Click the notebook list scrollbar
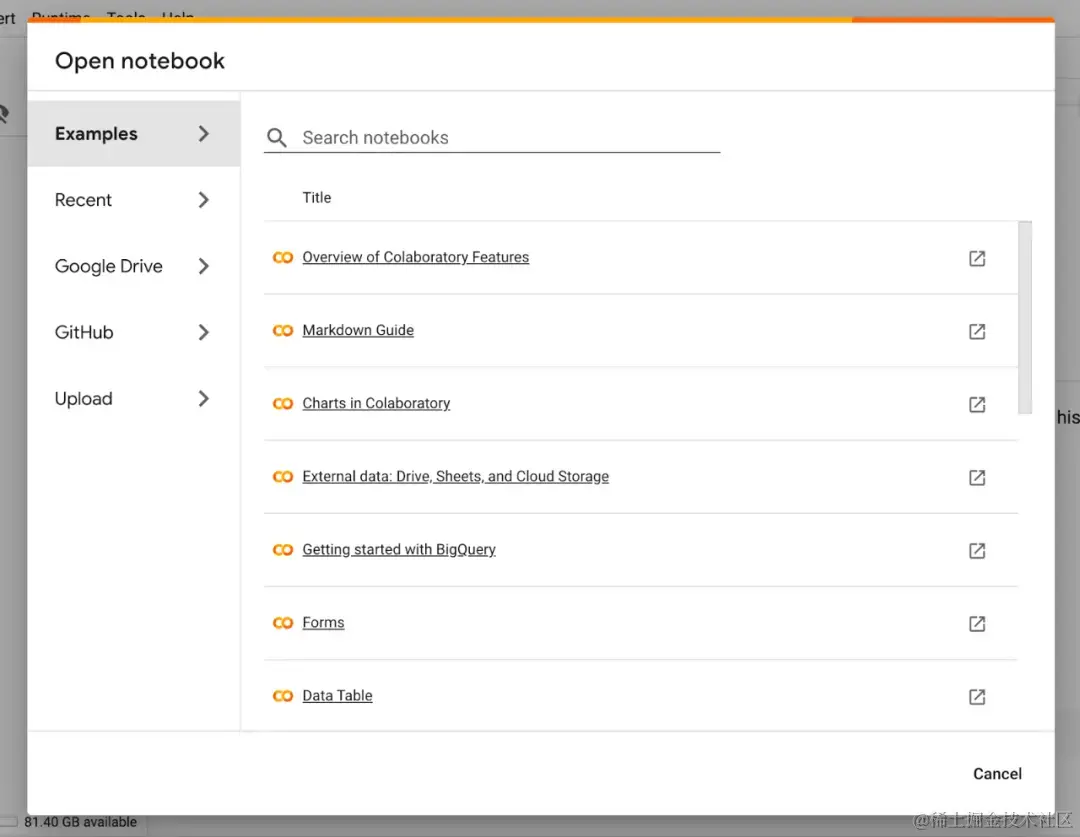Image resolution: width=1080 pixels, height=837 pixels. tap(1025, 317)
